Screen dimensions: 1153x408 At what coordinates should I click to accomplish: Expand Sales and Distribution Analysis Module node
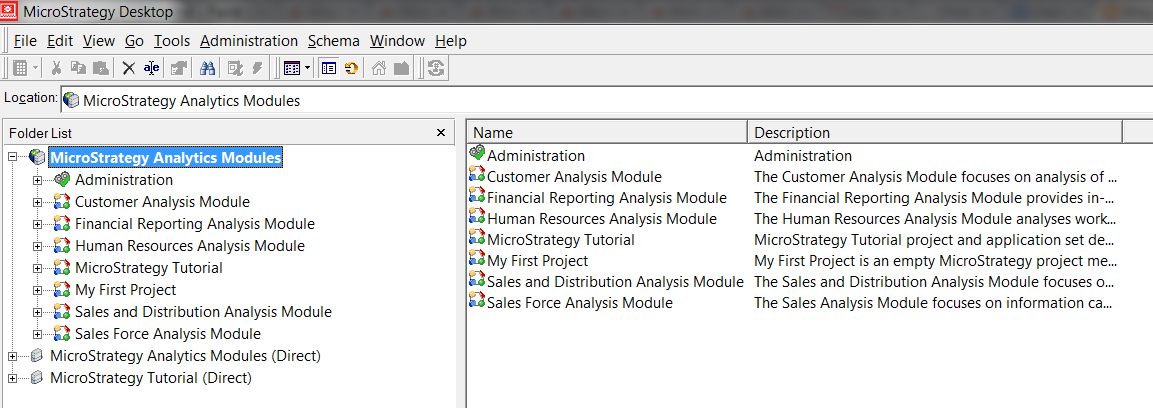click(38, 312)
